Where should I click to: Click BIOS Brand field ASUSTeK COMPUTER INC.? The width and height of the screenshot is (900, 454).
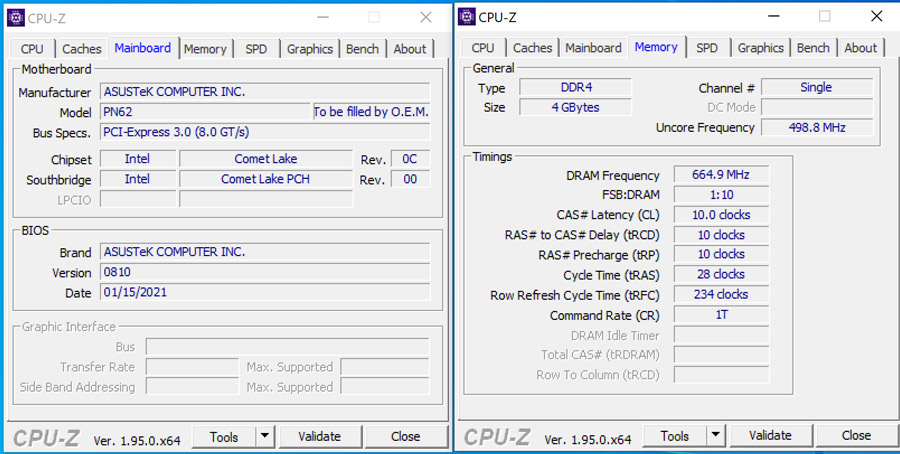265,252
